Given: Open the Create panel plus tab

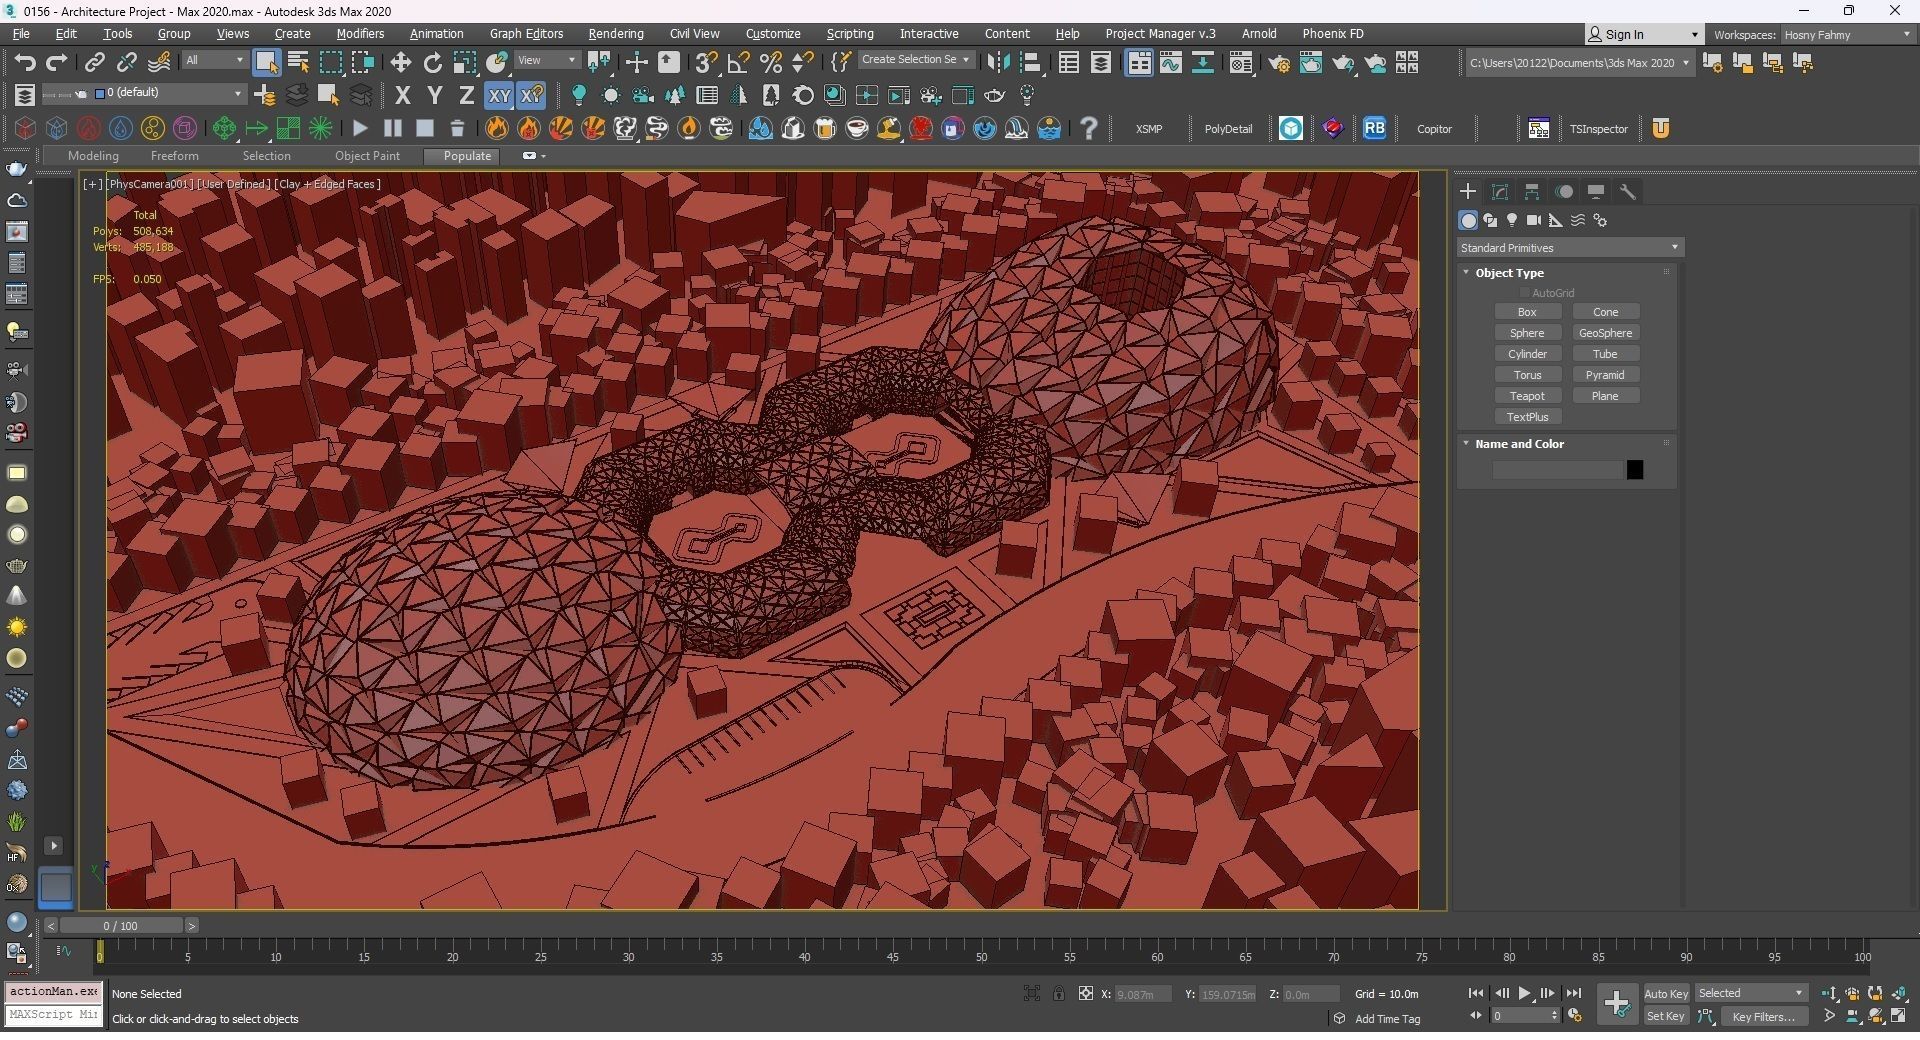Looking at the screenshot, I should point(1468,191).
